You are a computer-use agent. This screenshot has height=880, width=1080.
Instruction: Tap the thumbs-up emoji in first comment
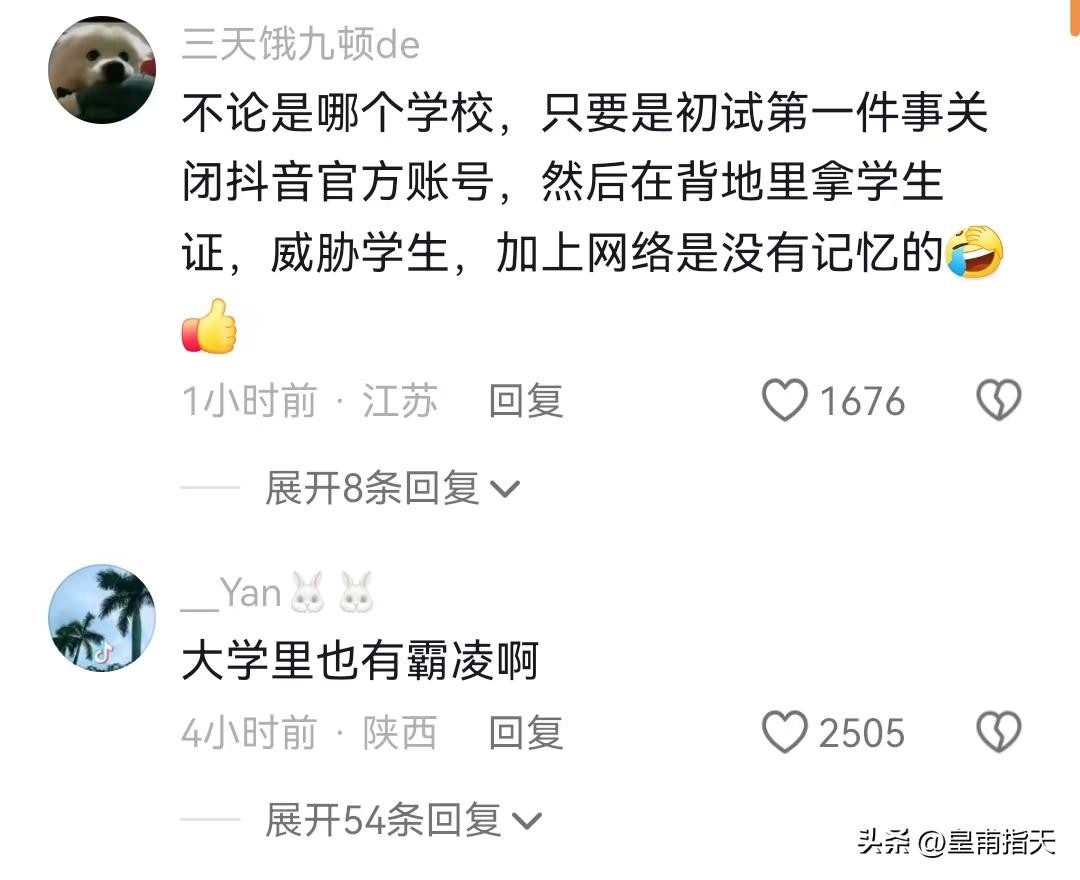[209, 326]
